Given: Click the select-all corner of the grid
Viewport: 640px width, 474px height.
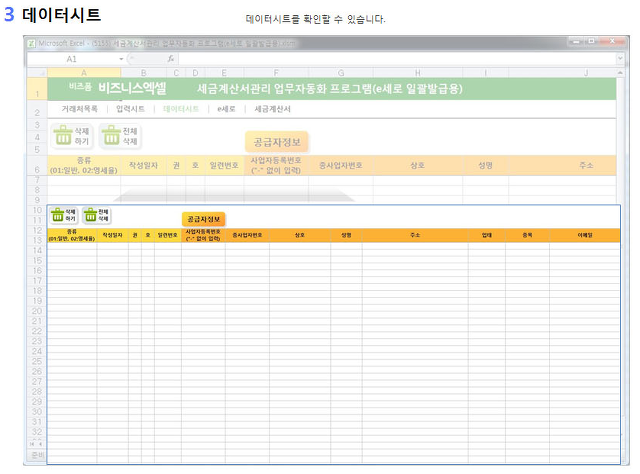Looking at the screenshot, I should click(x=37, y=73).
